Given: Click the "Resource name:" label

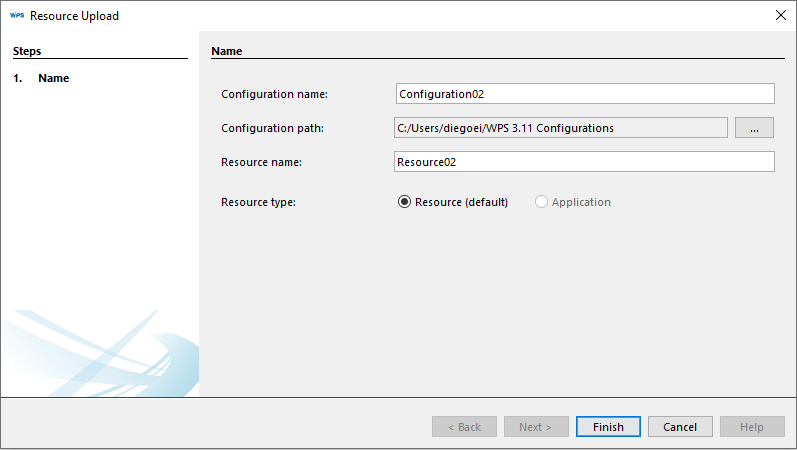Looking at the screenshot, I should pos(261,162).
